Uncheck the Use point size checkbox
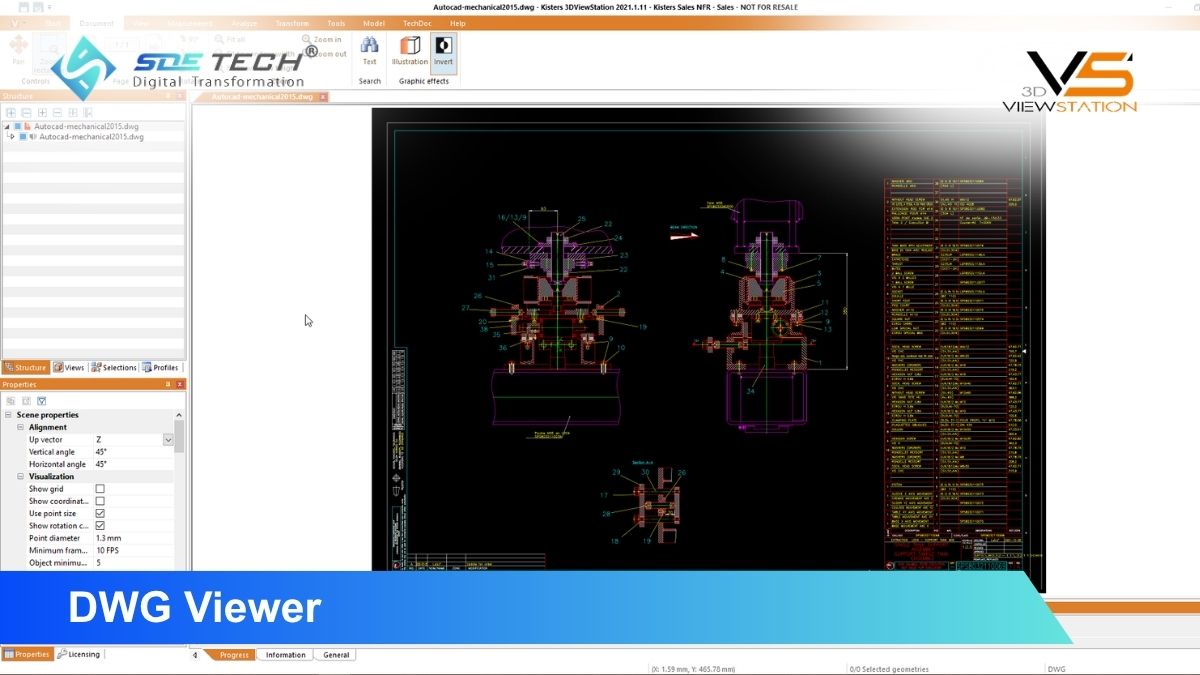The width and height of the screenshot is (1200, 675). [x=100, y=513]
